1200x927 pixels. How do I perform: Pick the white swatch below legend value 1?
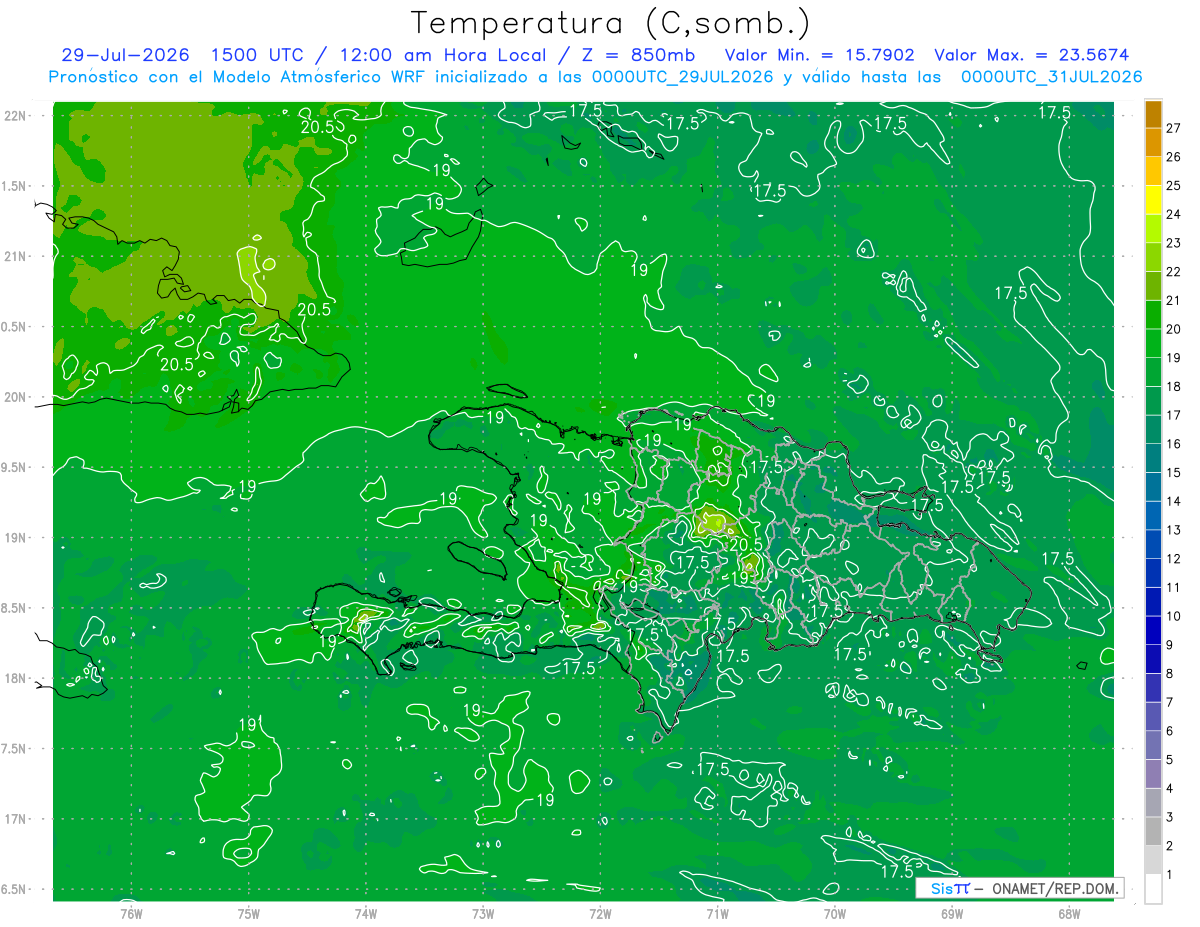(x=1153, y=889)
